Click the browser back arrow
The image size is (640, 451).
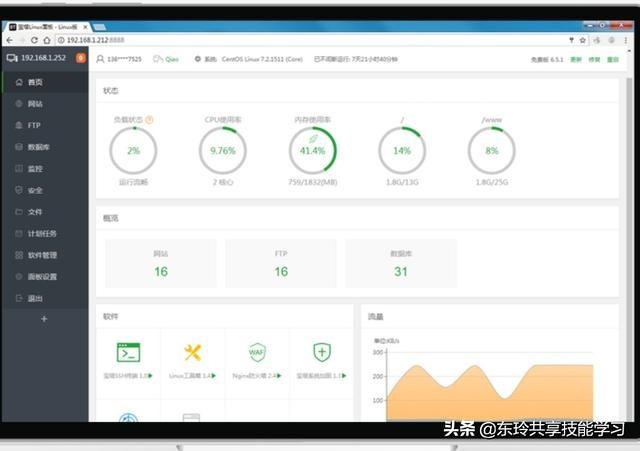[x=9, y=40]
